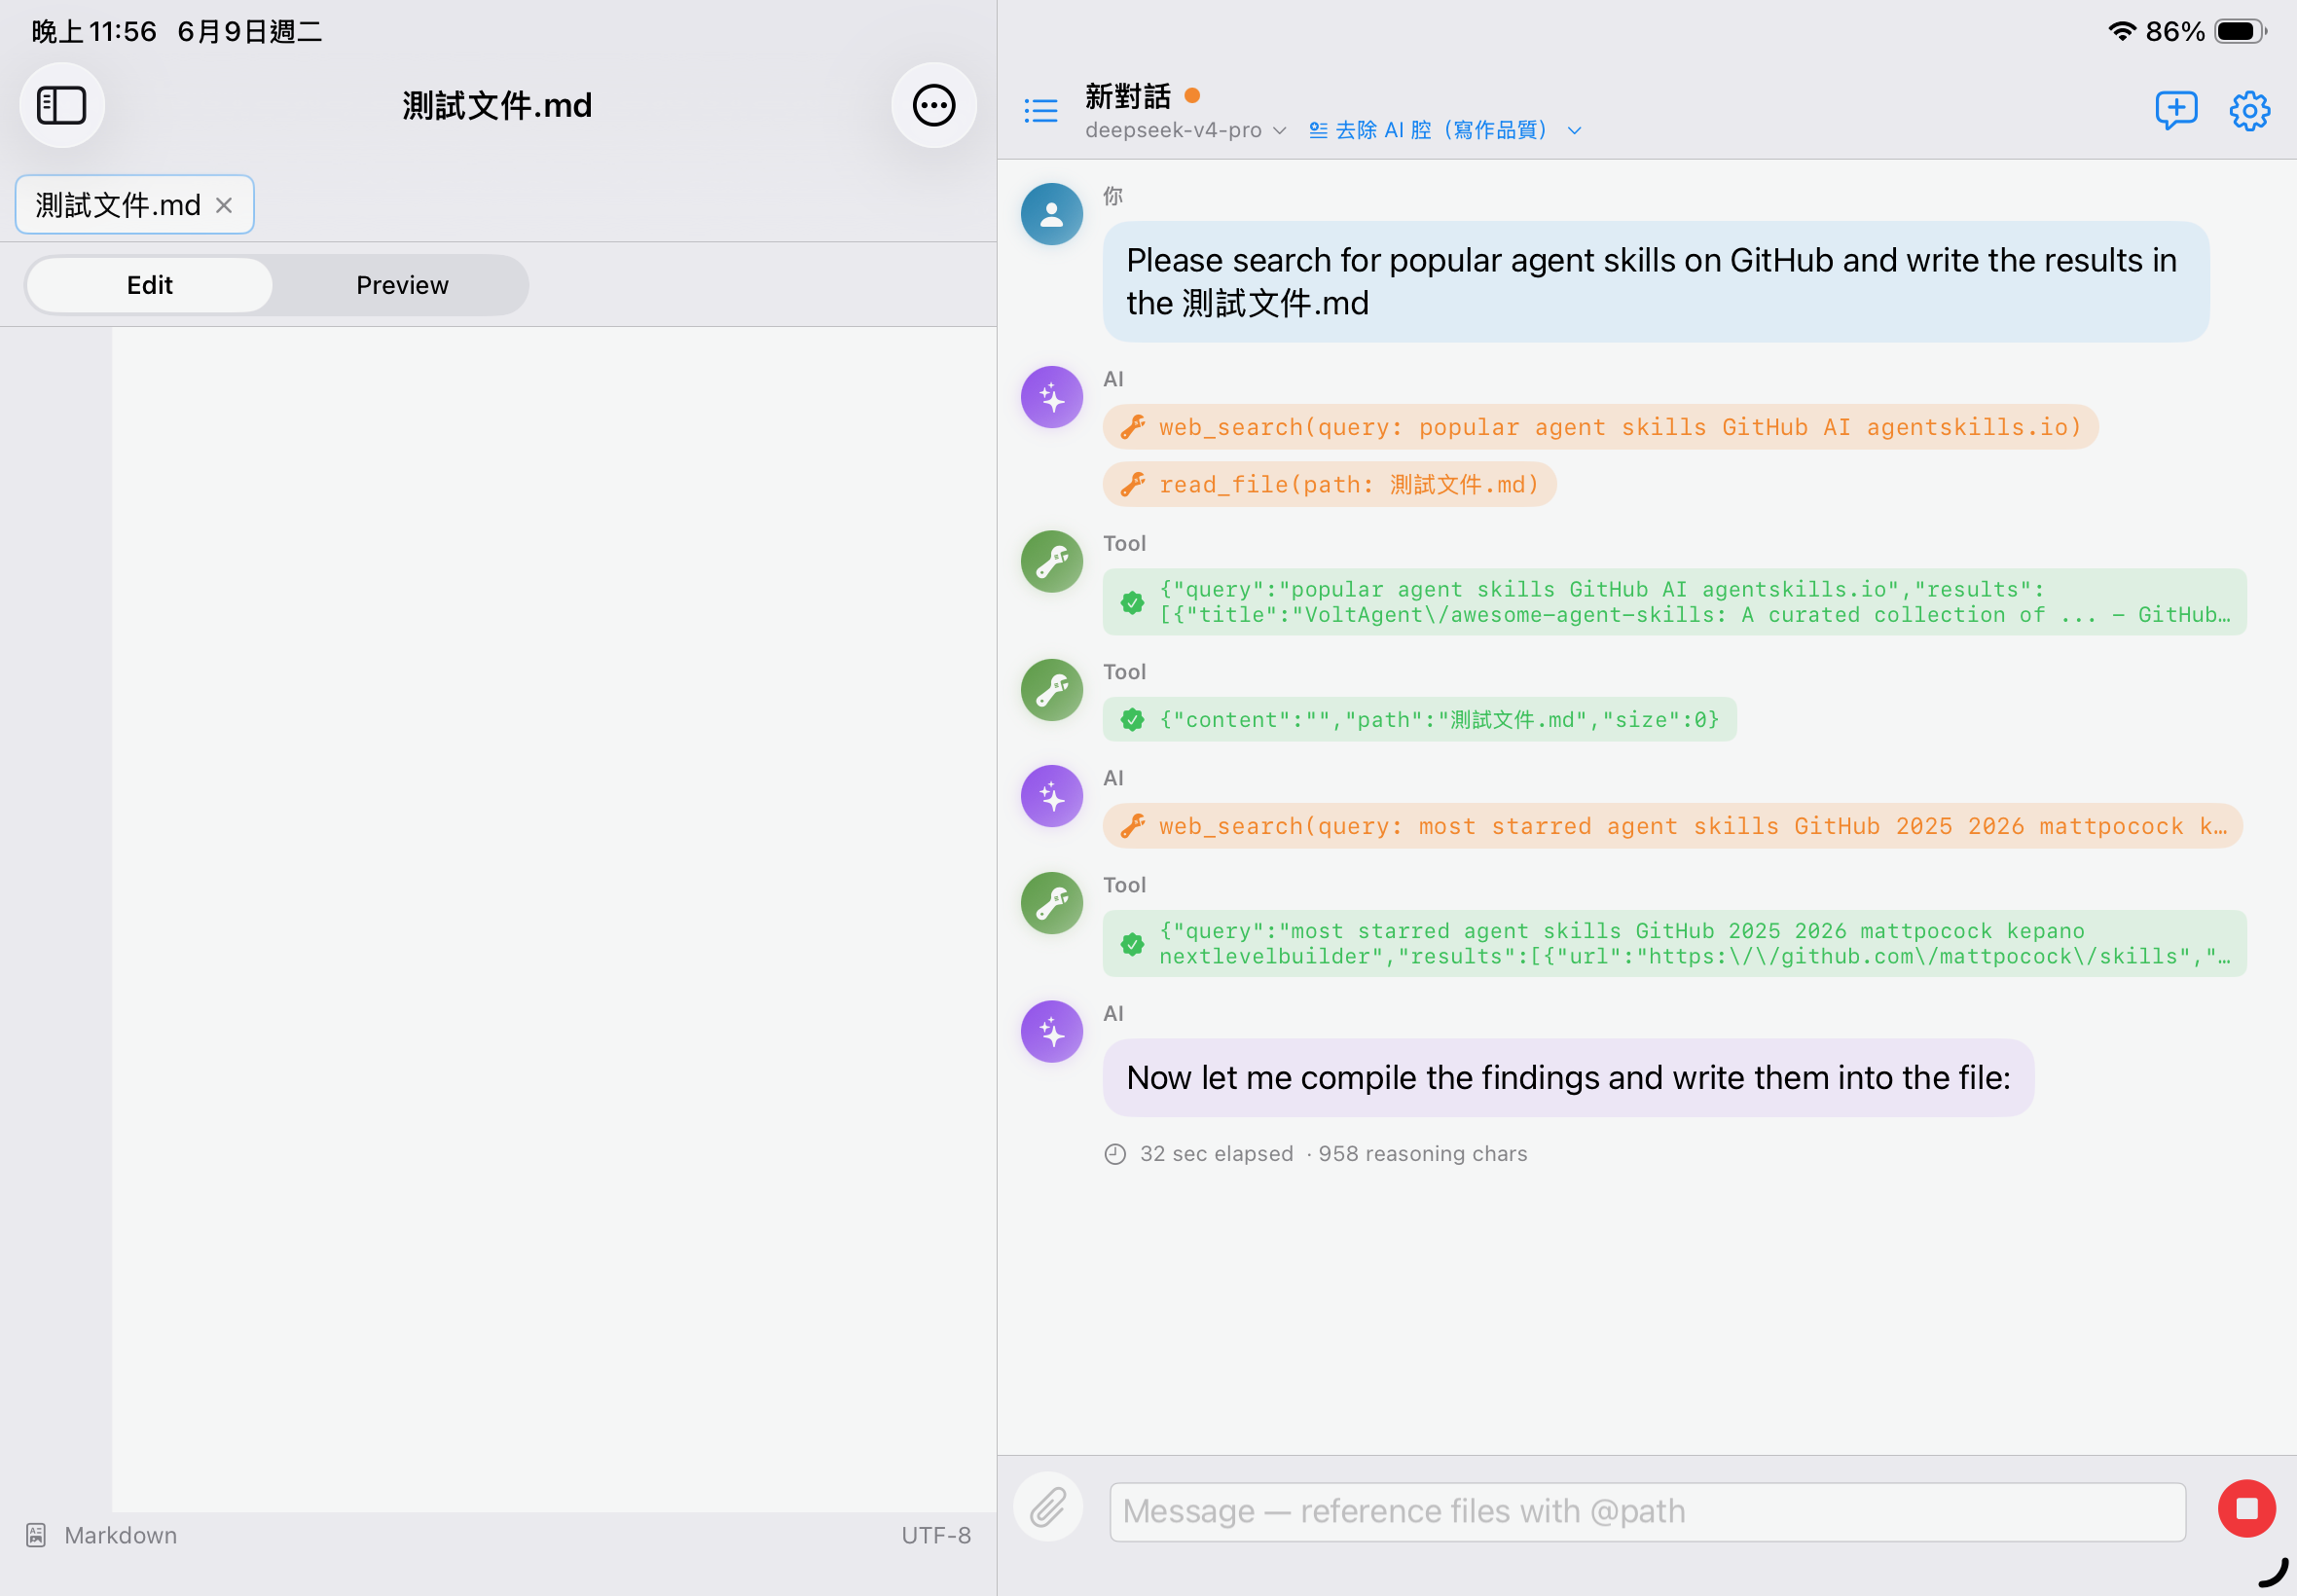The width and height of the screenshot is (2297, 1596).
Task: Open tool result for most starred query
Action: point(1674,943)
